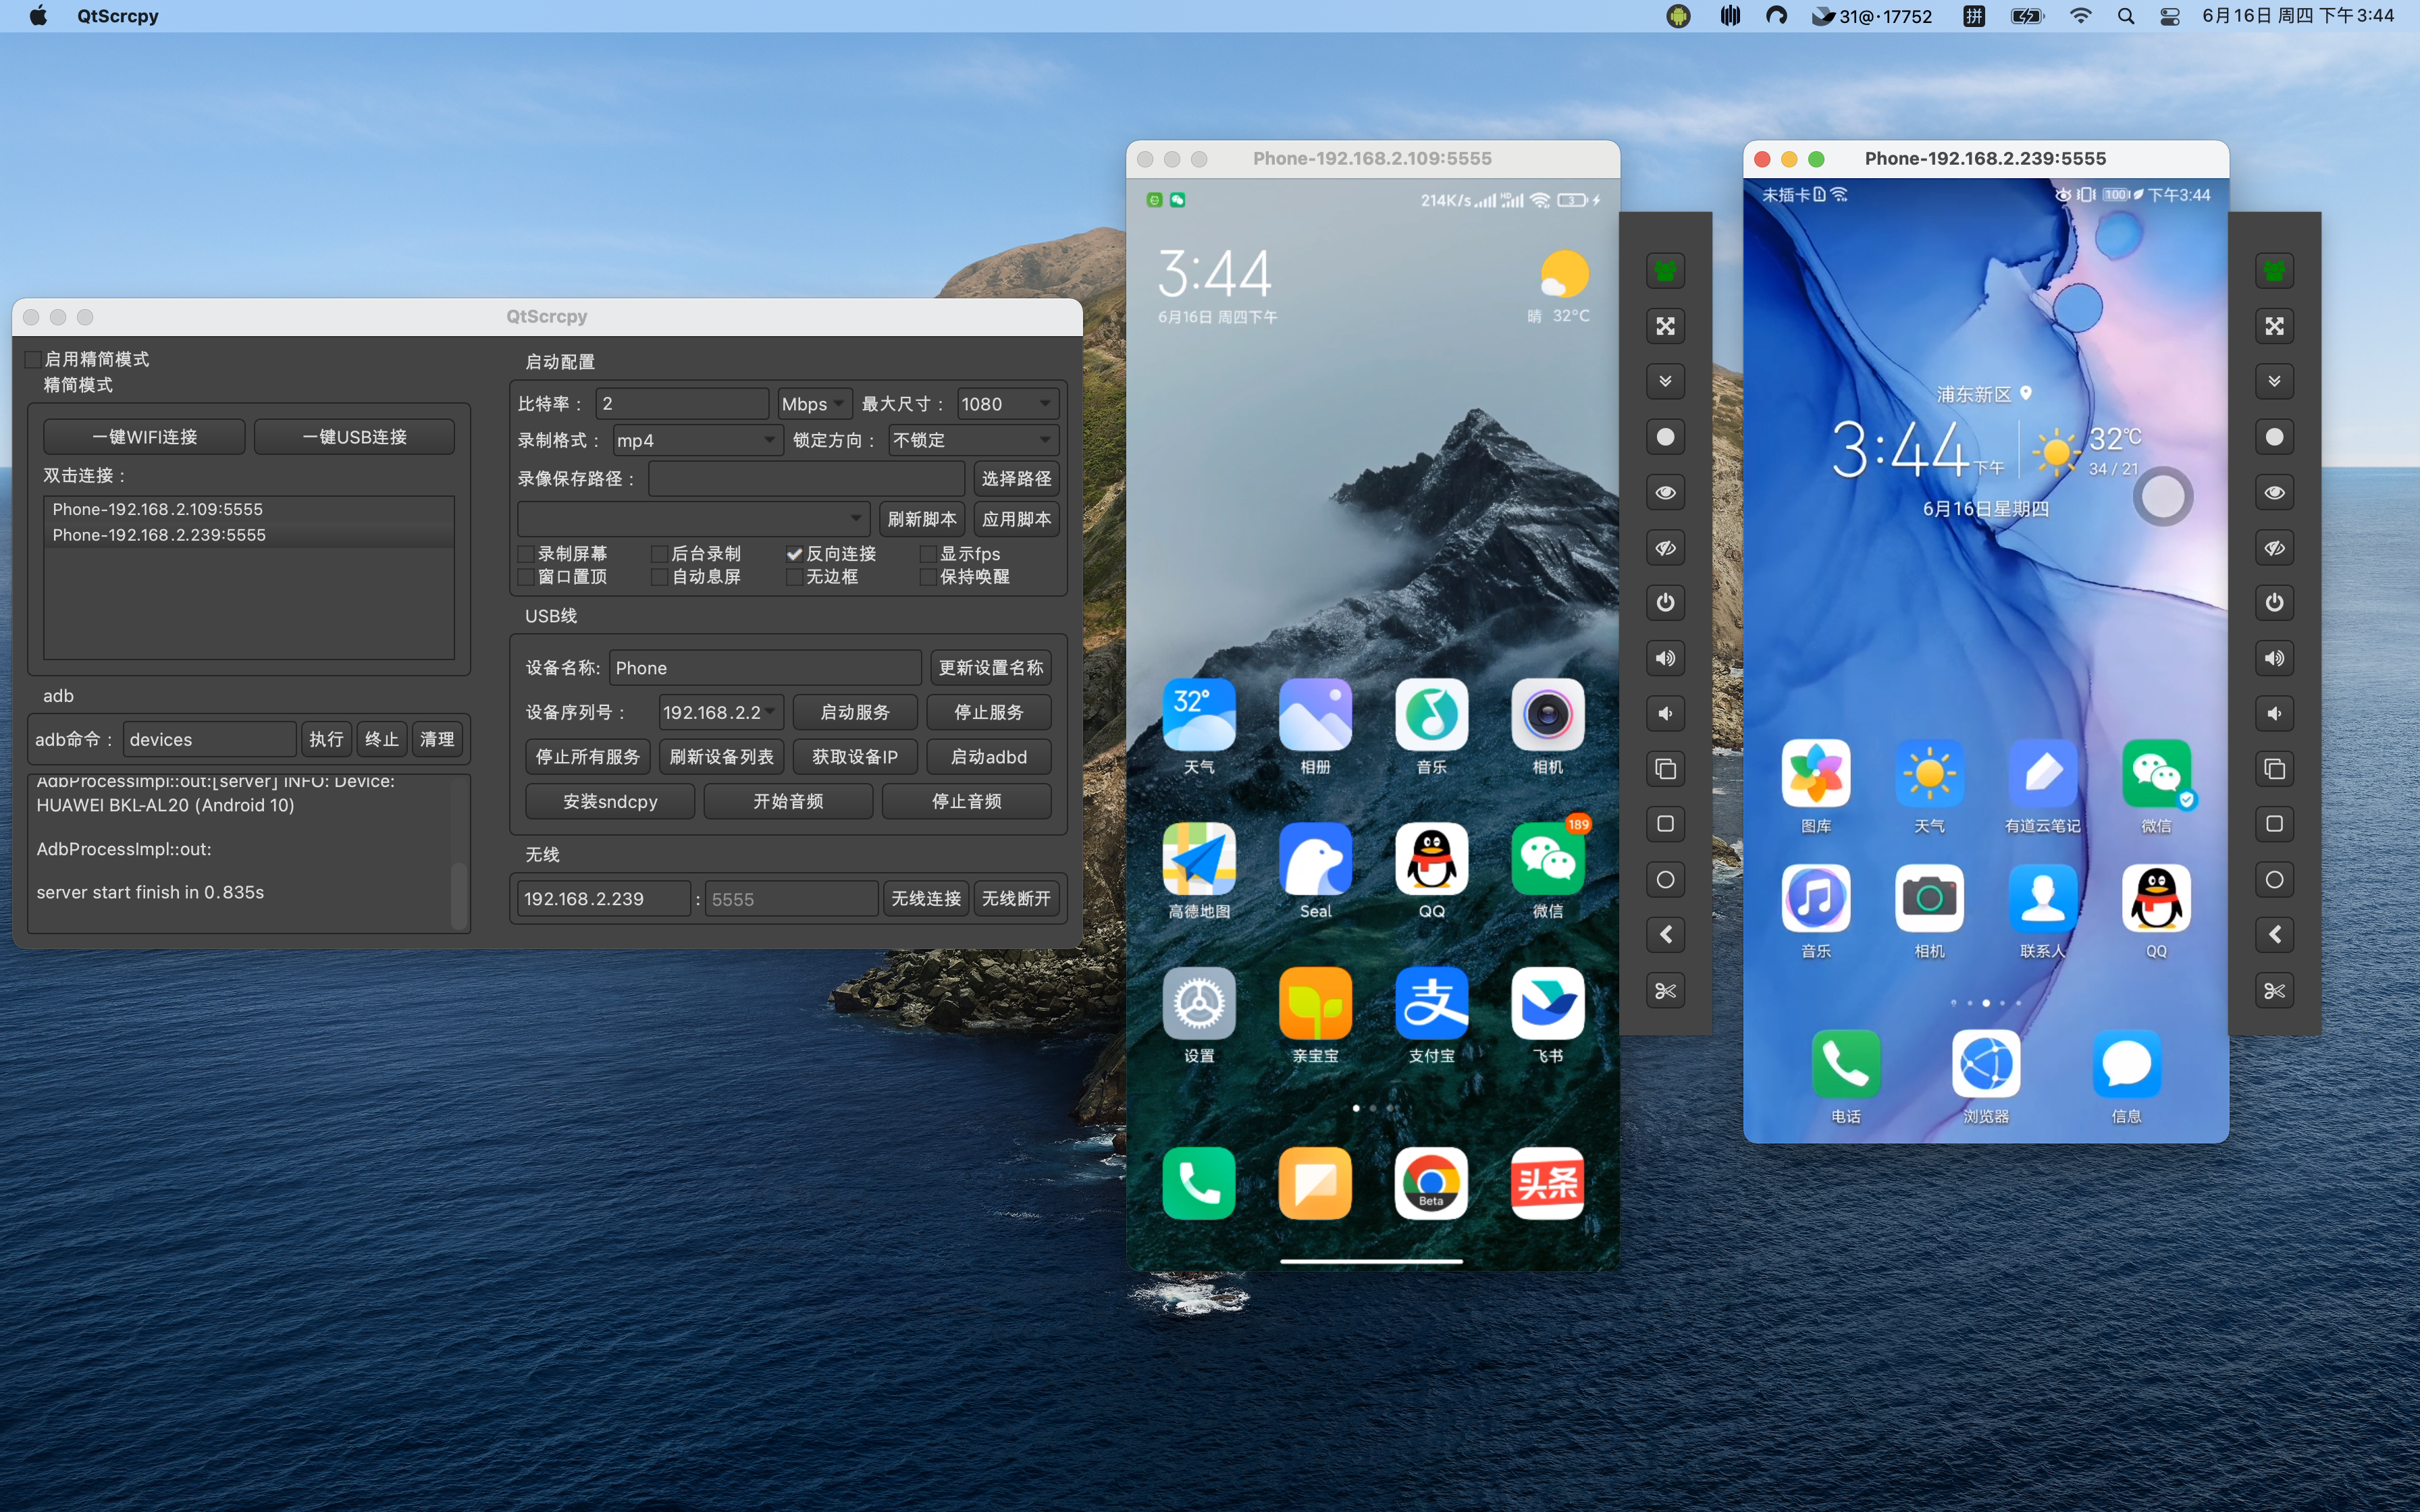Click the 无线连接 button
Viewport: 2420px width, 1512px height.
(x=925, y=898)
